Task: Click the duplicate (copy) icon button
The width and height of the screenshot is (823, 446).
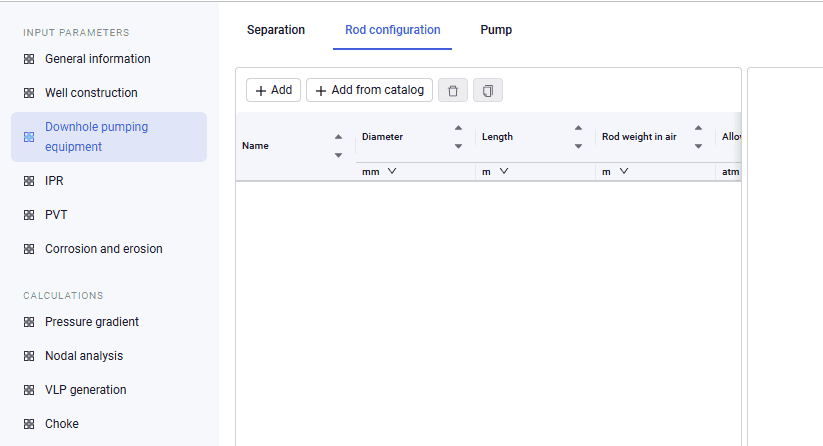Action: 488,90
